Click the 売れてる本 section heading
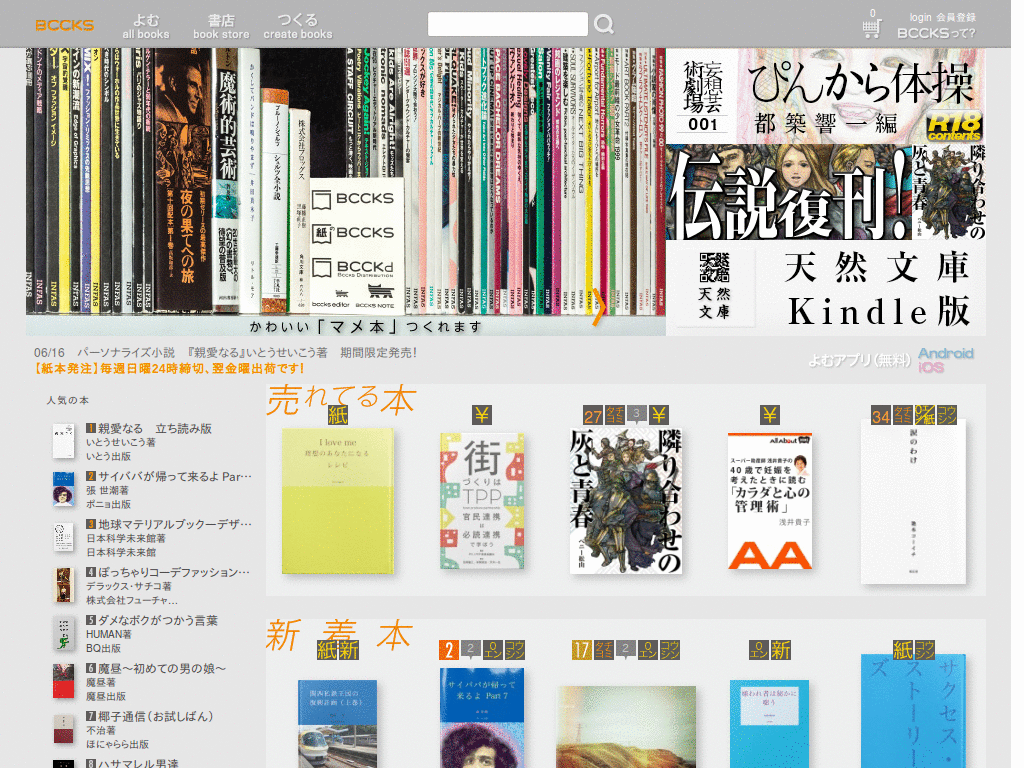The height and width of the screenshot is (768, 1024). pyautogui.click(x=341, y=400)
